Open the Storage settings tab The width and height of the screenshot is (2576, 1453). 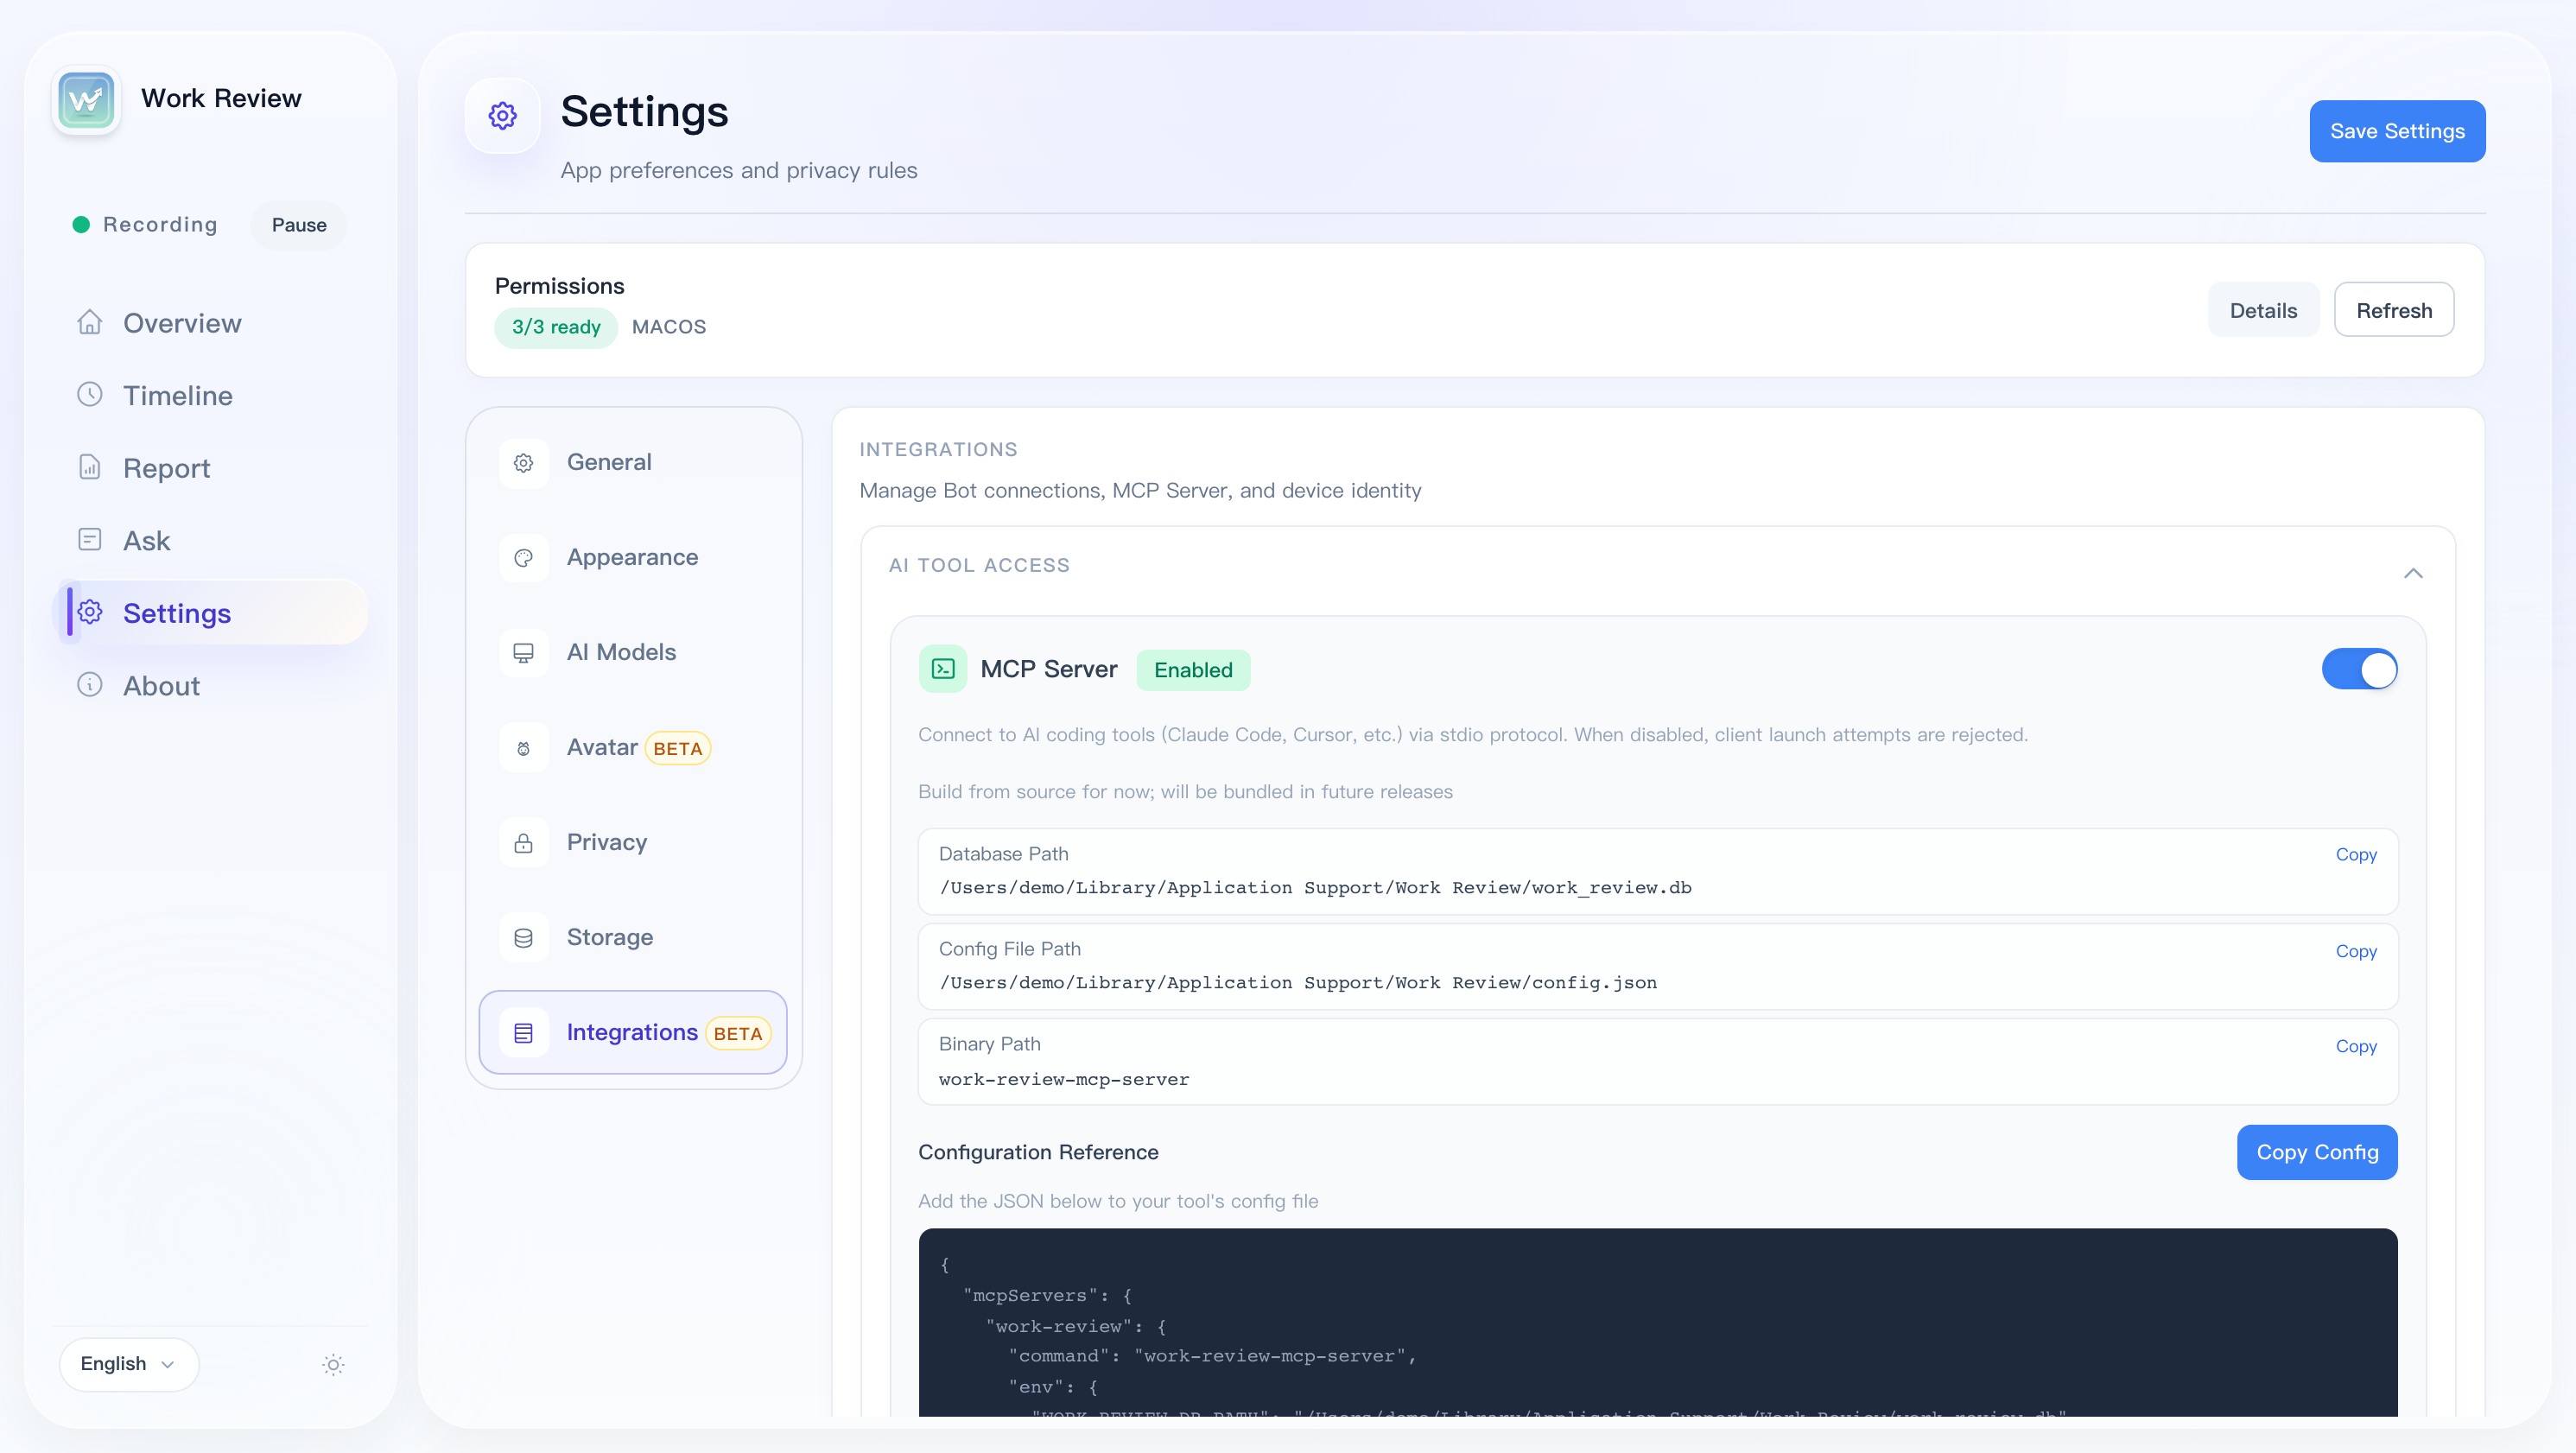pyautogui.click(x=633, y=937)
